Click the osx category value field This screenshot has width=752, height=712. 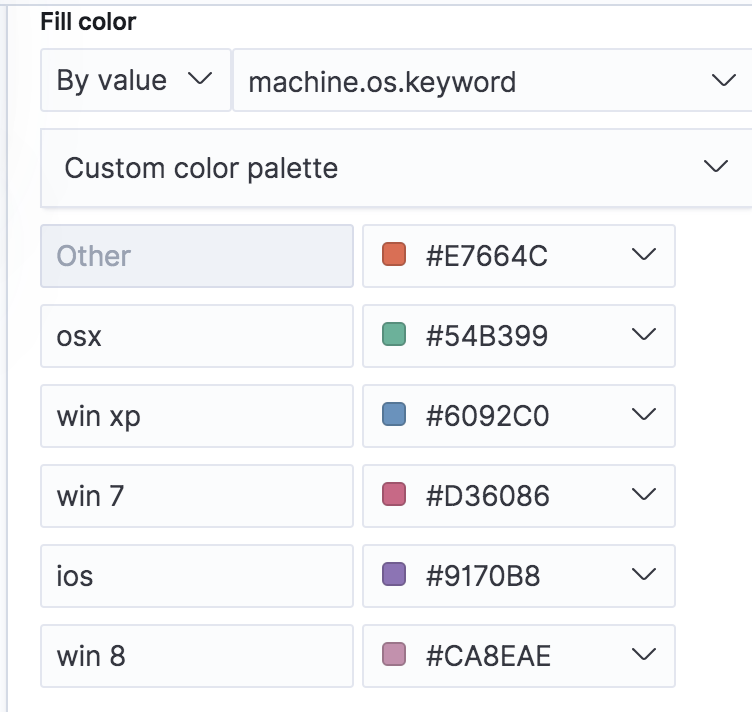196,335
